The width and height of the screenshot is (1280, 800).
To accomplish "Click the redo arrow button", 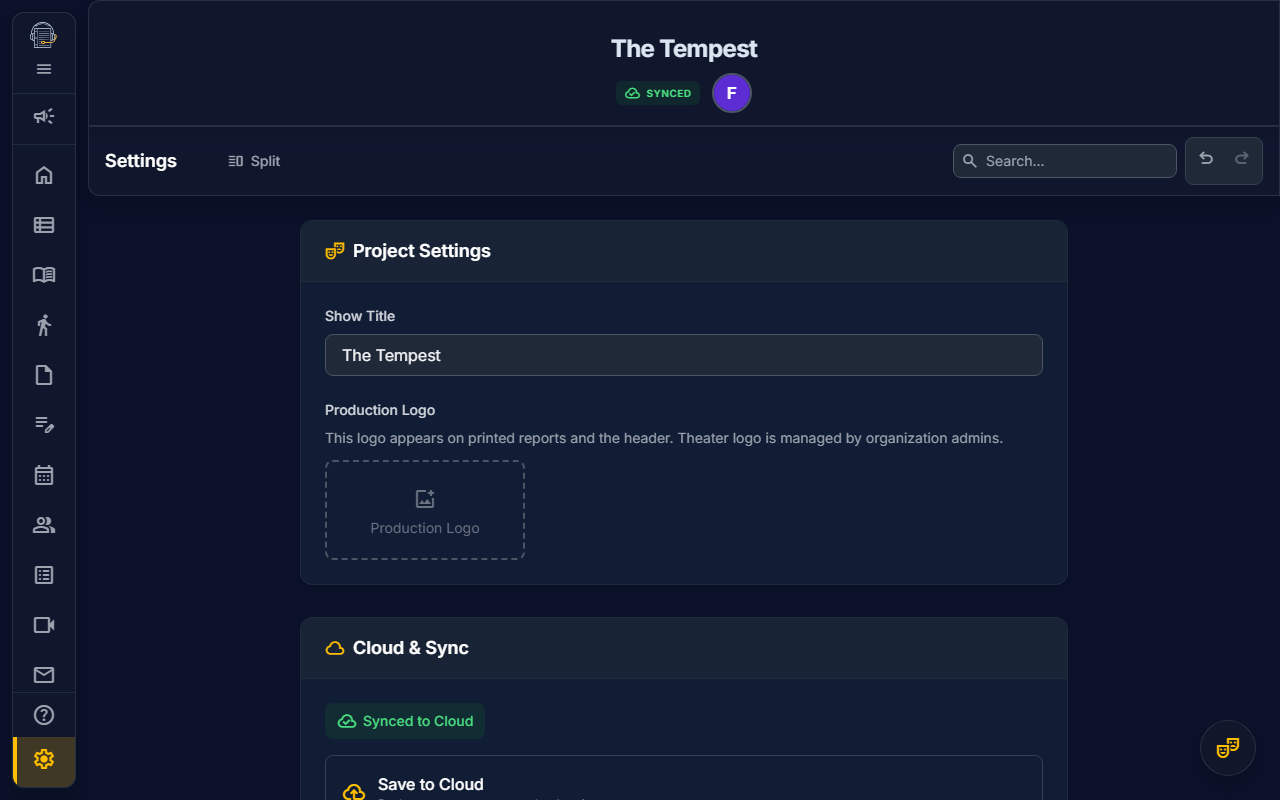I will (1240, 159).
